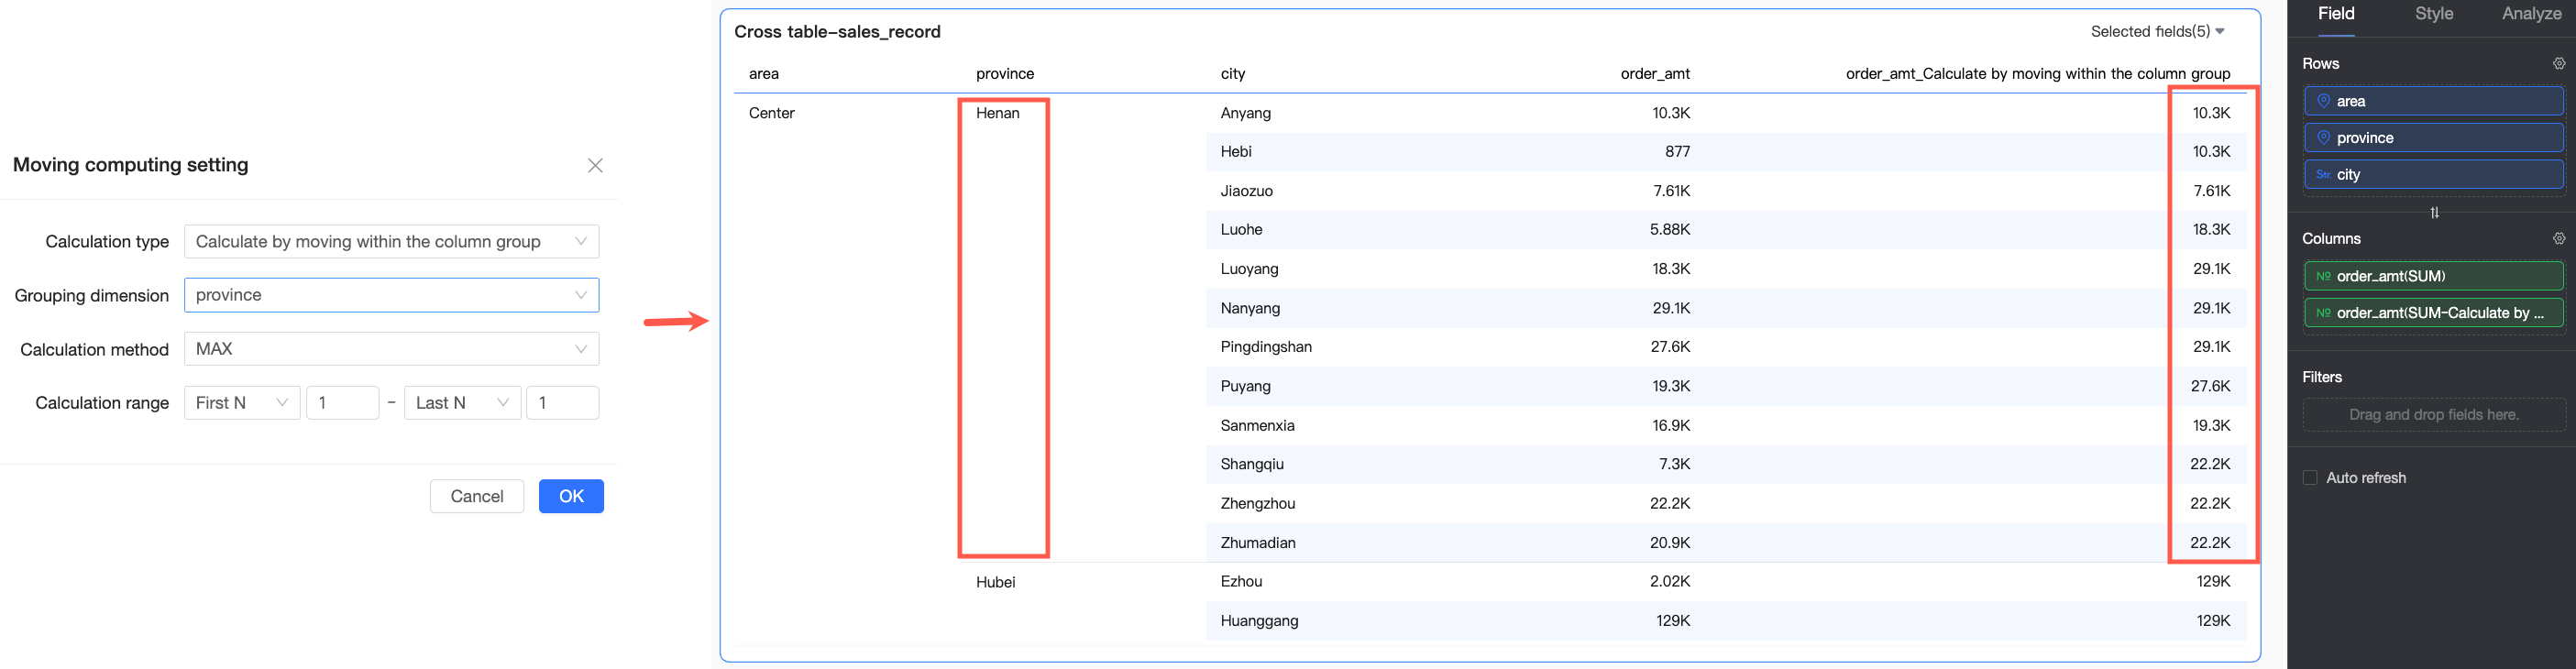Image resolution: width=2576 pixels, height=669 pixels.
Task: Click the 7.3K order_amt value for Shangqiu
Action: (x=1674, y=464)
